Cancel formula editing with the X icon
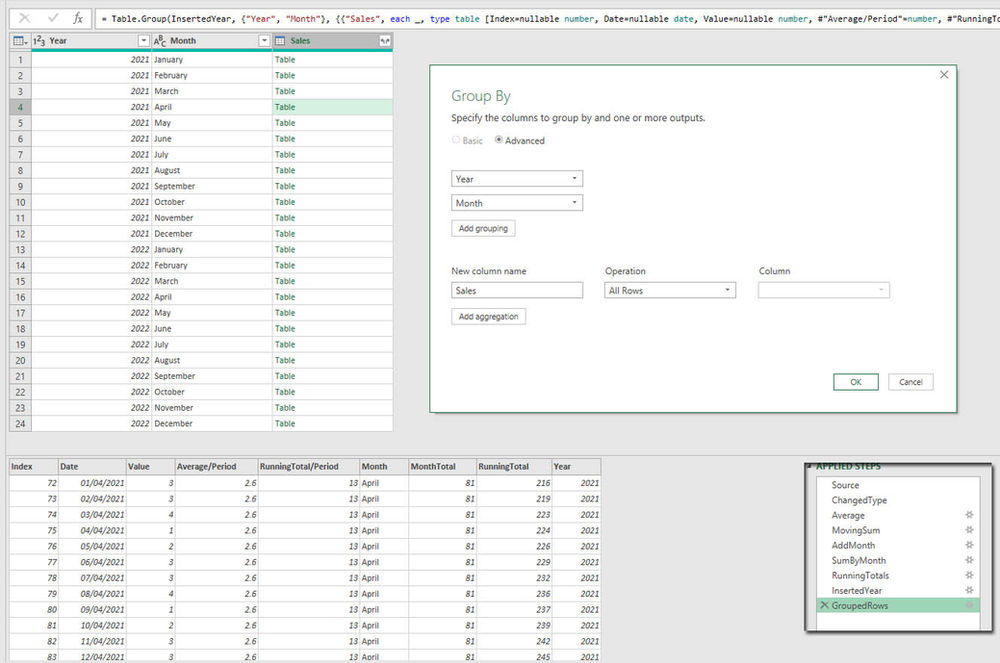Screen dimensions: 1000x663 [x=24, y=18]
